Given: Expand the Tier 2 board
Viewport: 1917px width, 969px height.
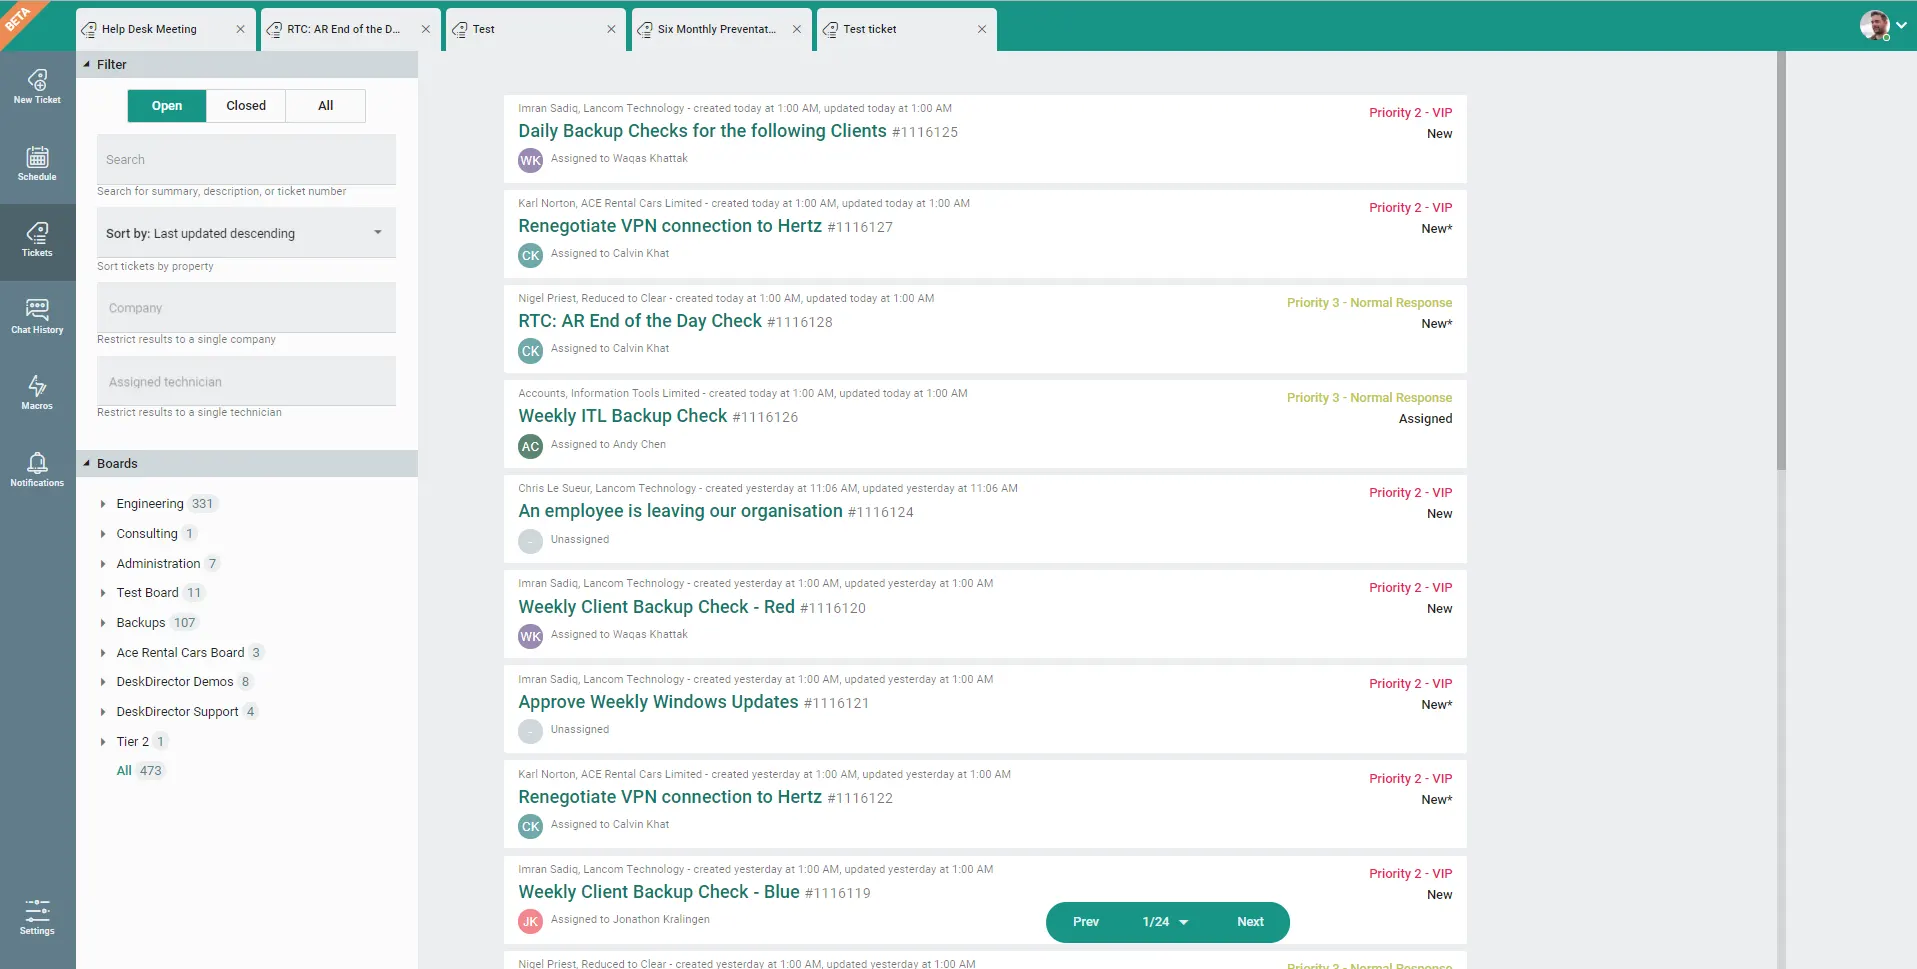Looking at the screenshot, I should [103, 742].
